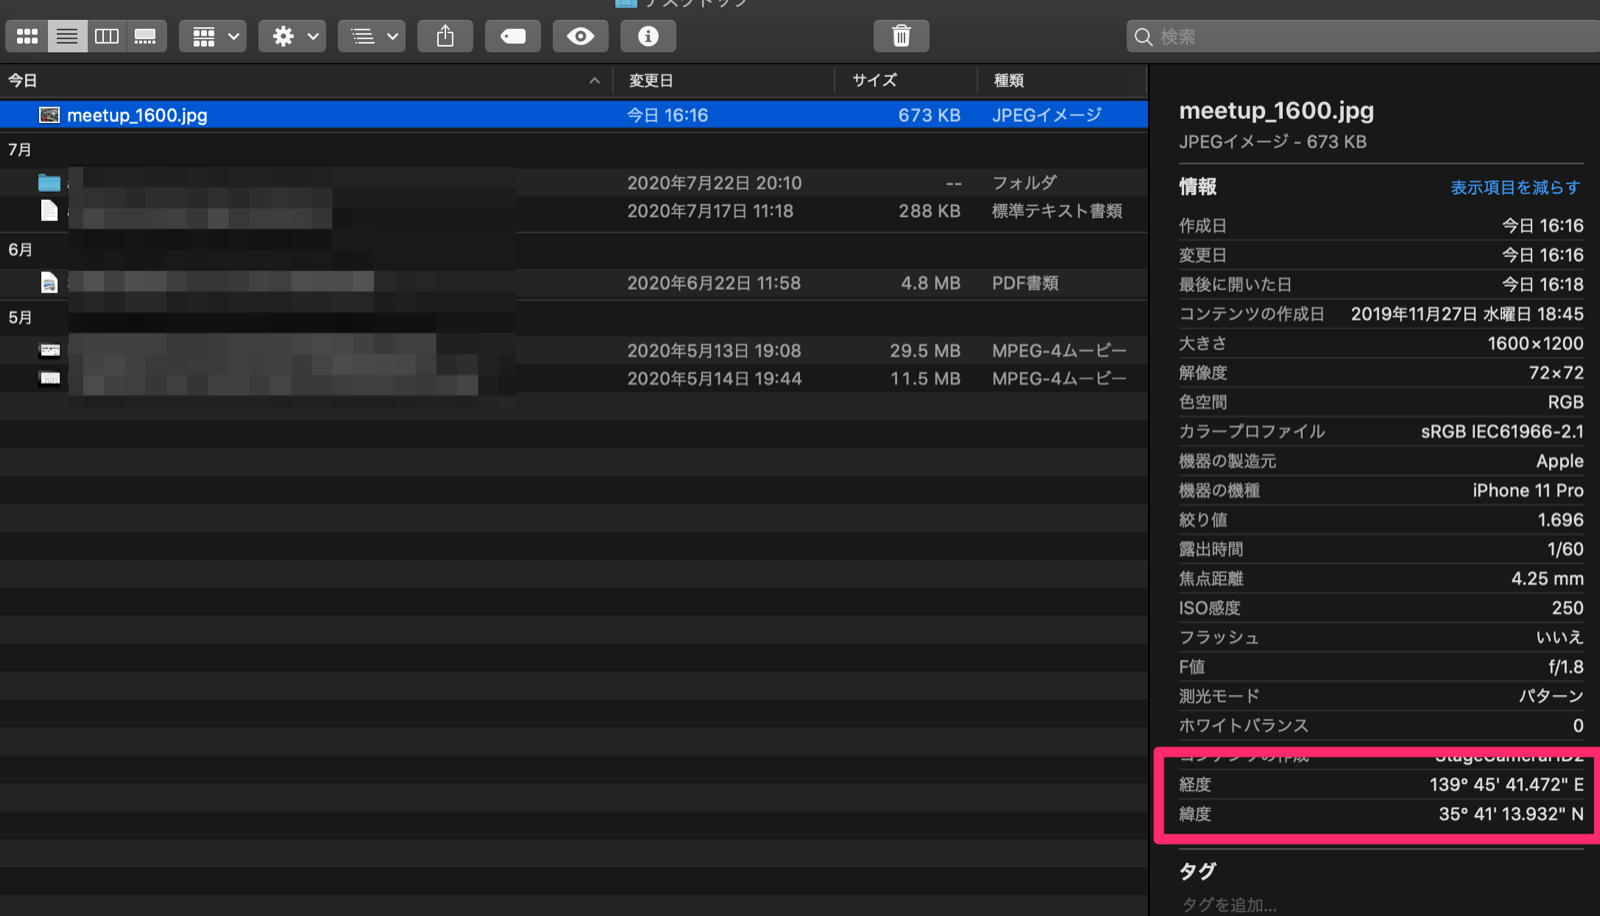1600x916 pixels.
Task: Click the JPEGイメージ kind cell
Action: [x=1047, y=115]
